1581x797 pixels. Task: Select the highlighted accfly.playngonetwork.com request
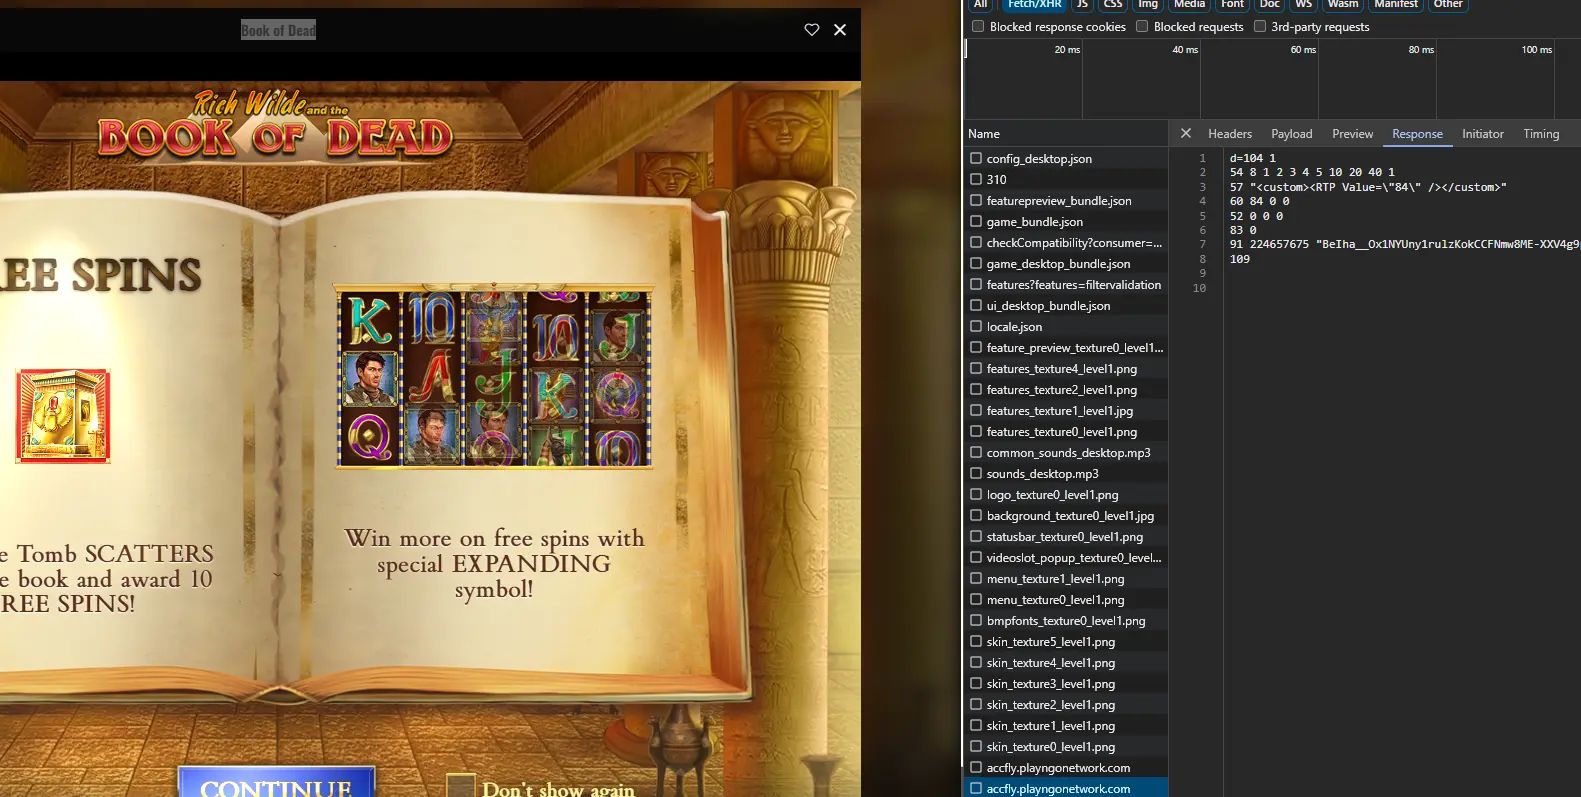tap(1065, 788)
